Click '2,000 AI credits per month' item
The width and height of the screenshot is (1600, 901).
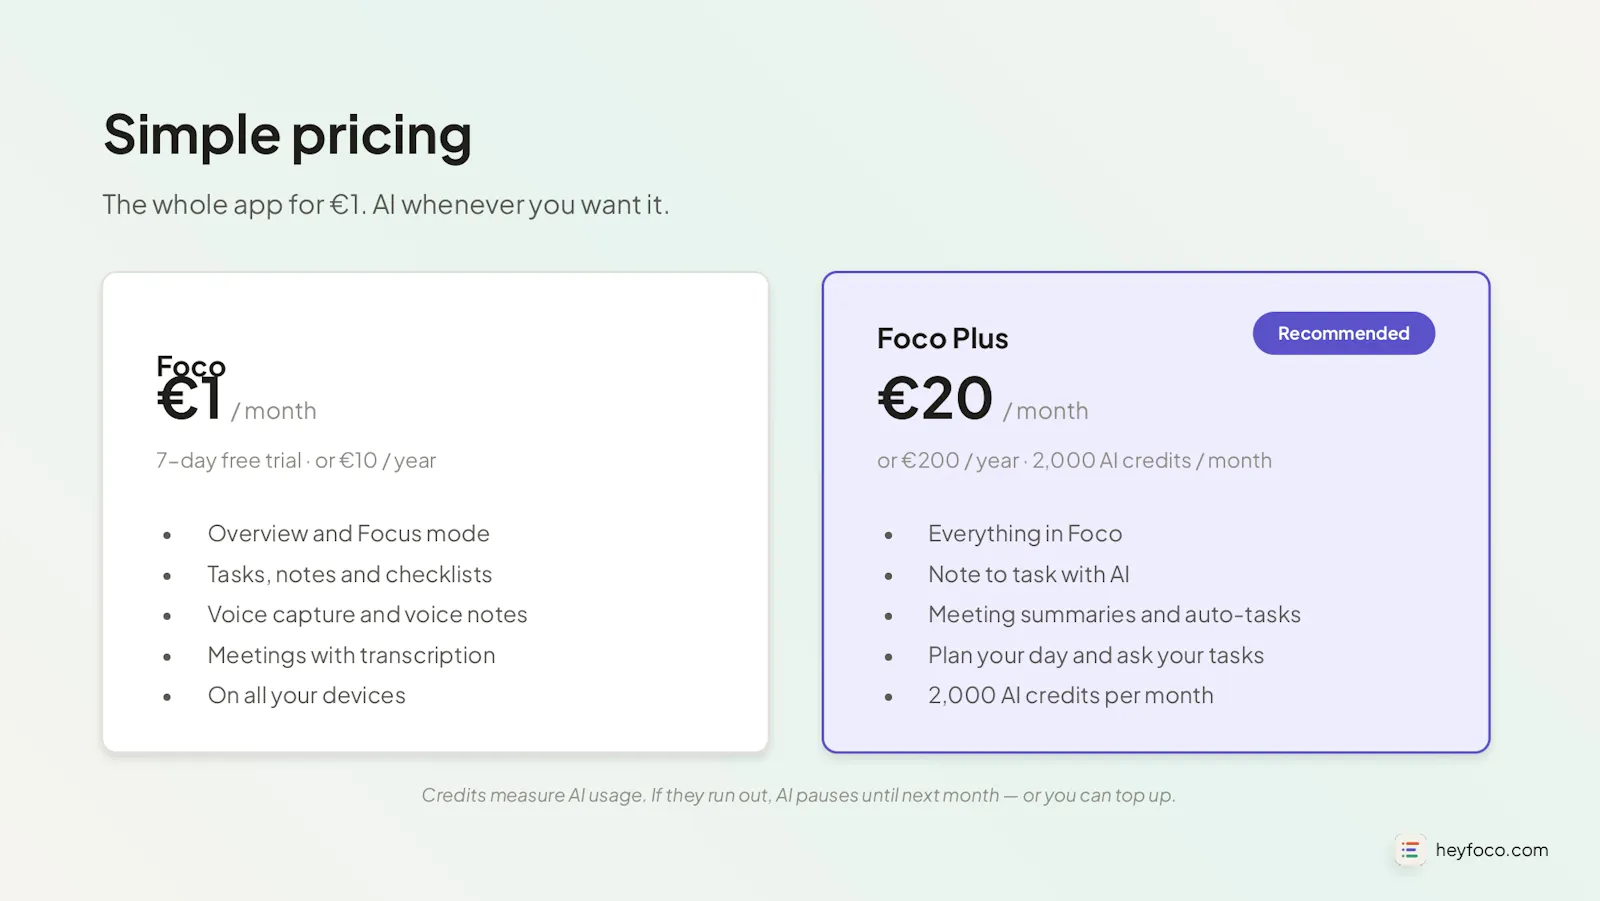(1070, 695)
